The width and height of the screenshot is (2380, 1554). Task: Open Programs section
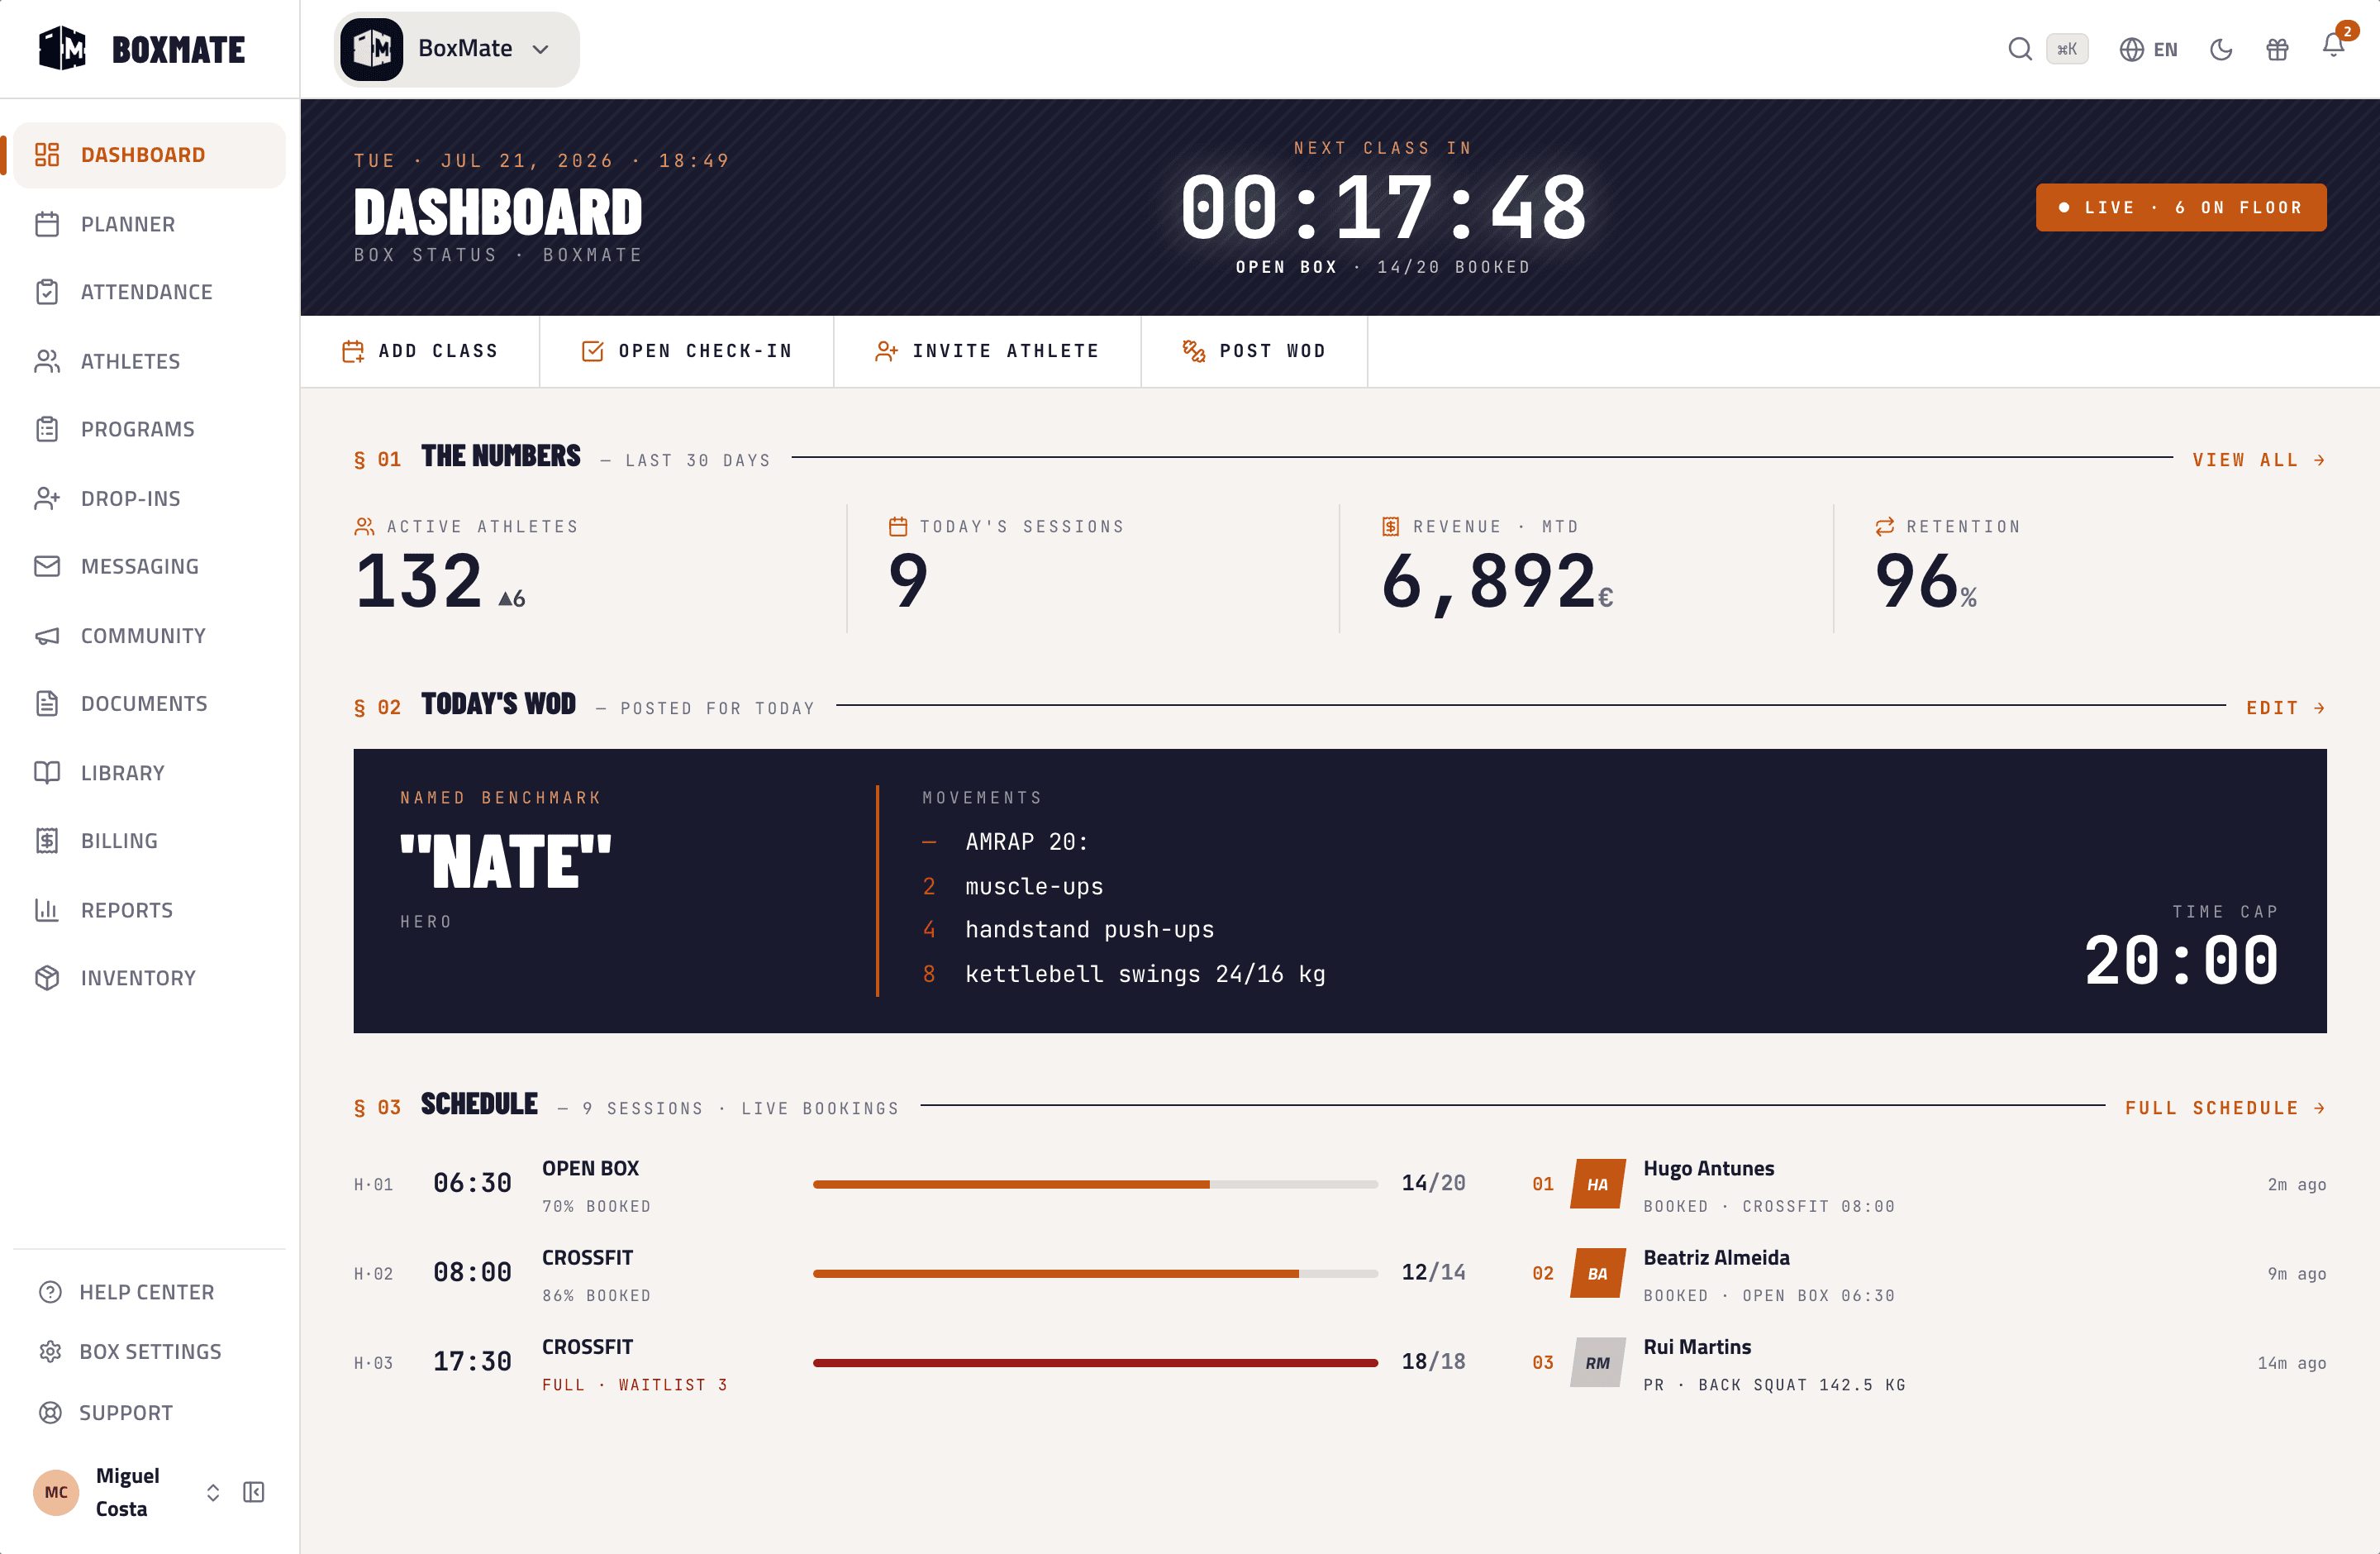tap(150, 429)
